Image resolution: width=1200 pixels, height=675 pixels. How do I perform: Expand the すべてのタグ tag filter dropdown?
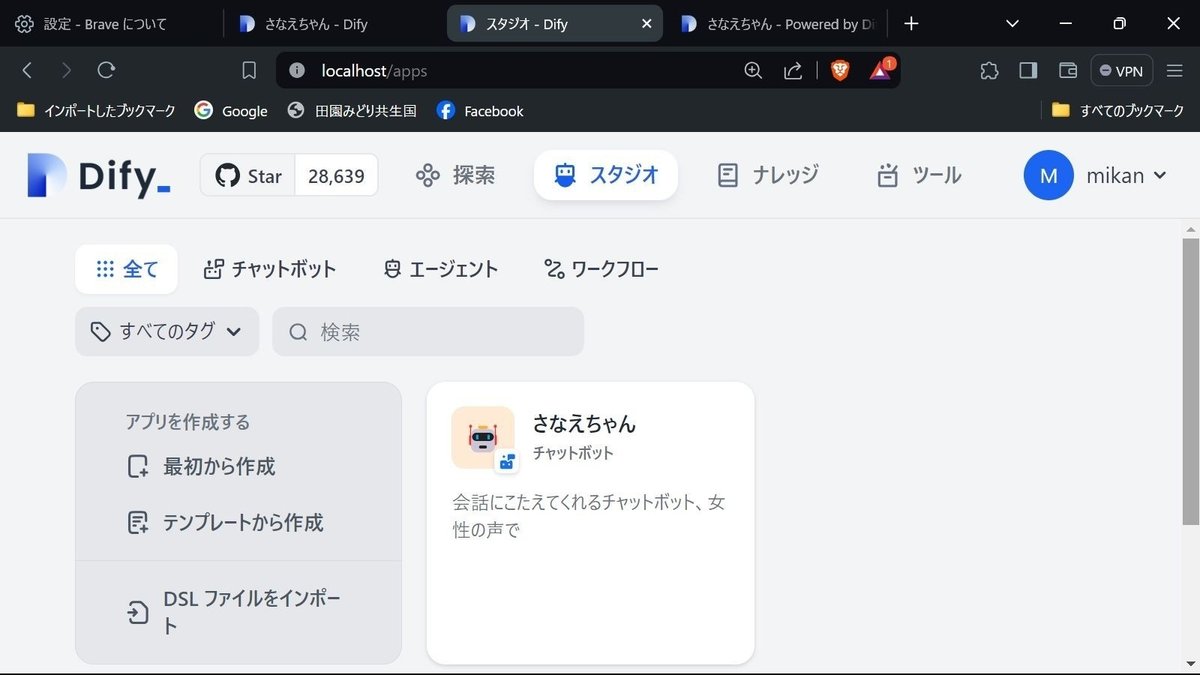coord(166,331)
